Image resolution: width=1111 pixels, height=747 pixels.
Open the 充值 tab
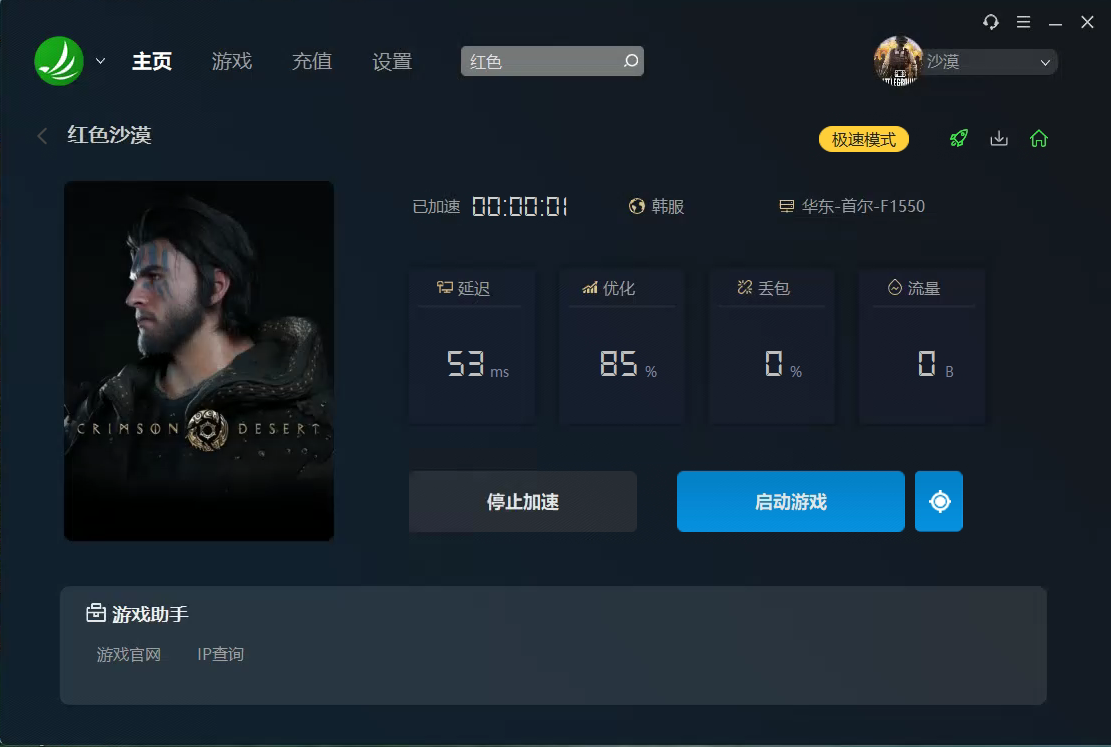click(x=312, y=61)
